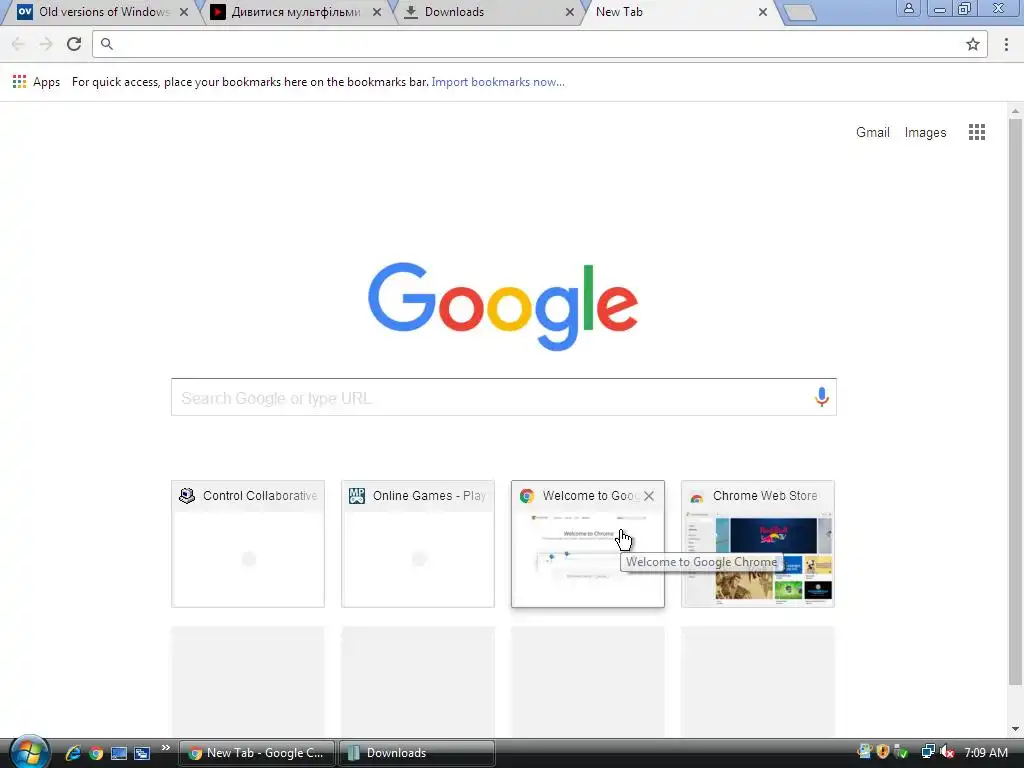Screen dimensions: 1024x768
Task: Click the scrollbar down arrow
Action: click(1016, 729)
